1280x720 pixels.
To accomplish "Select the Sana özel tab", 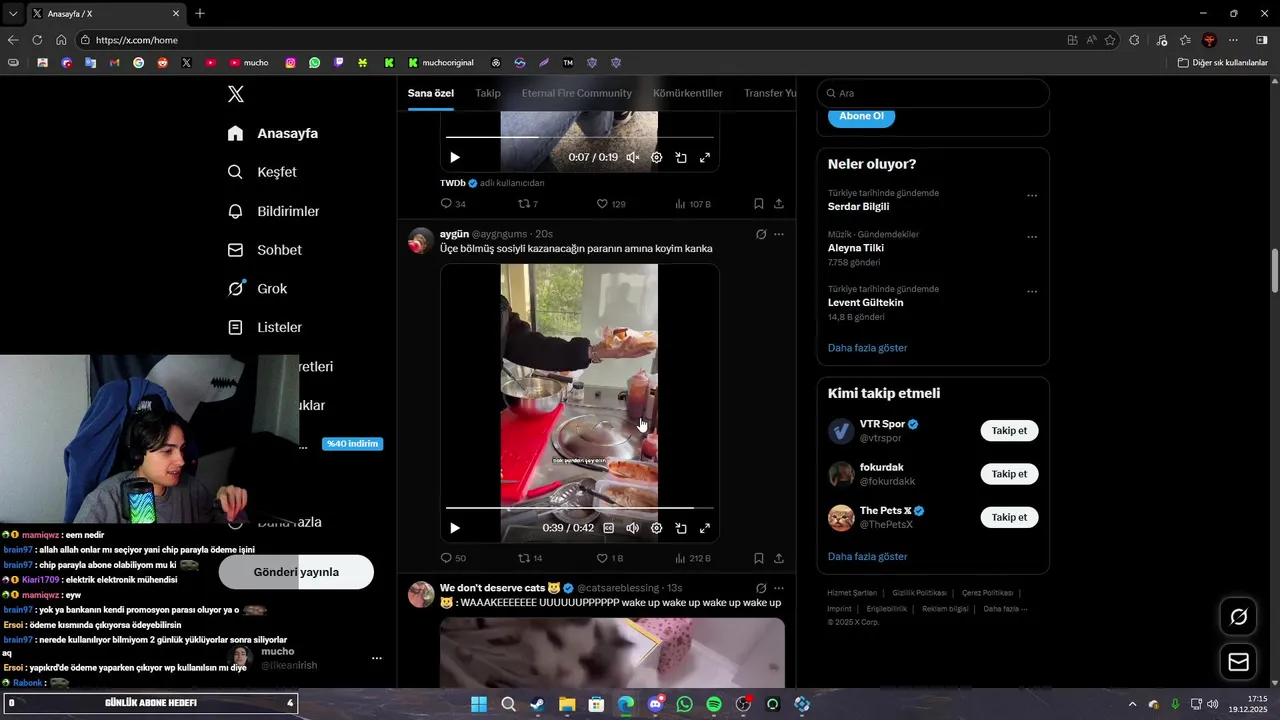I will pos(431,93).
